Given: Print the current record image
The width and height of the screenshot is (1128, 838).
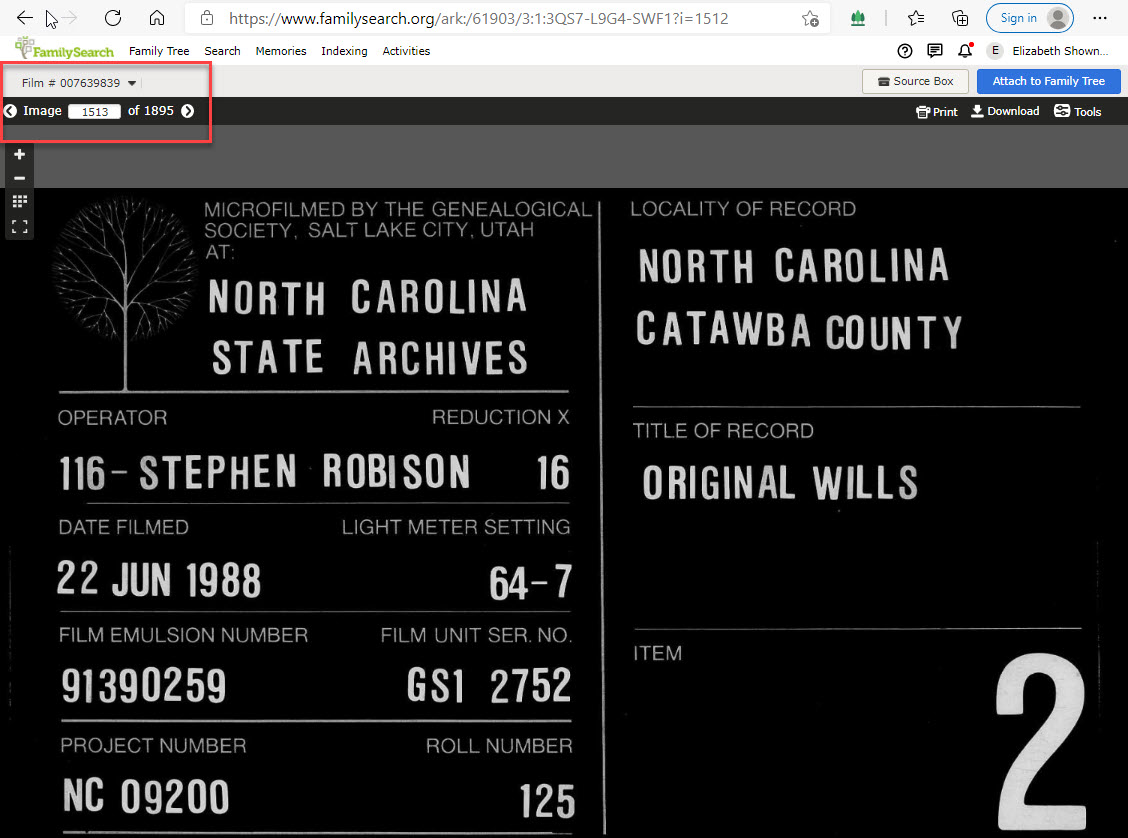Looking at the screenshot, I should tap(936, 111).
